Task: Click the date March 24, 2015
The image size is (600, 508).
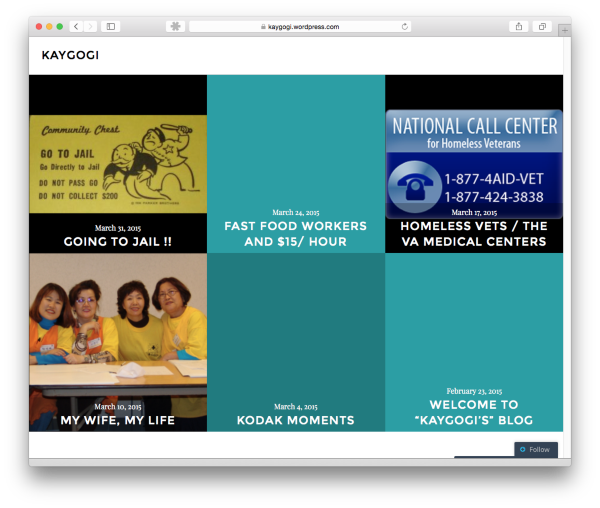Action: (296, 212)
